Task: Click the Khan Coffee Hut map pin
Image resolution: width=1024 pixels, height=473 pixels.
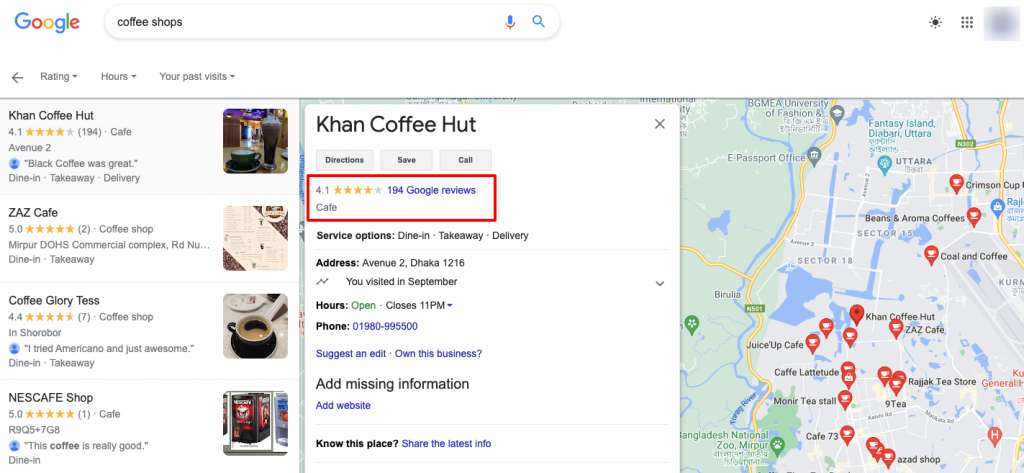Action: tap(857, 314)
